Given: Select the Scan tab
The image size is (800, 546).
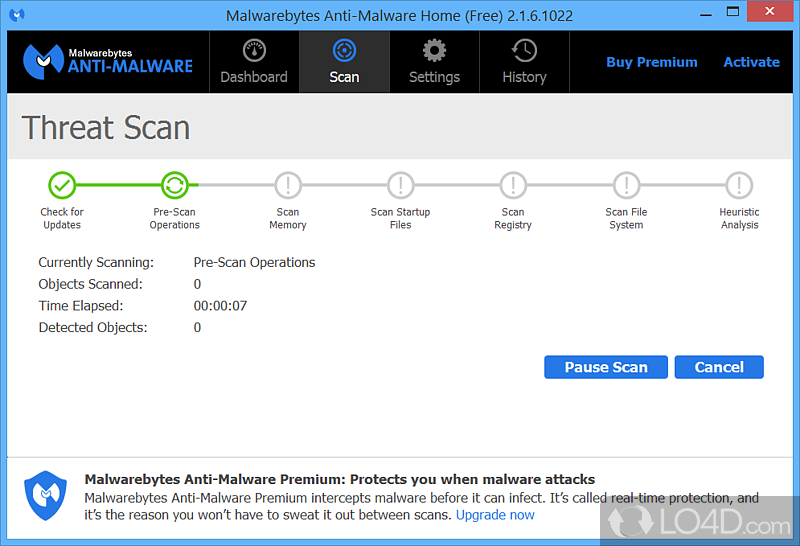Looking at the screenshot, I should 344,62.
